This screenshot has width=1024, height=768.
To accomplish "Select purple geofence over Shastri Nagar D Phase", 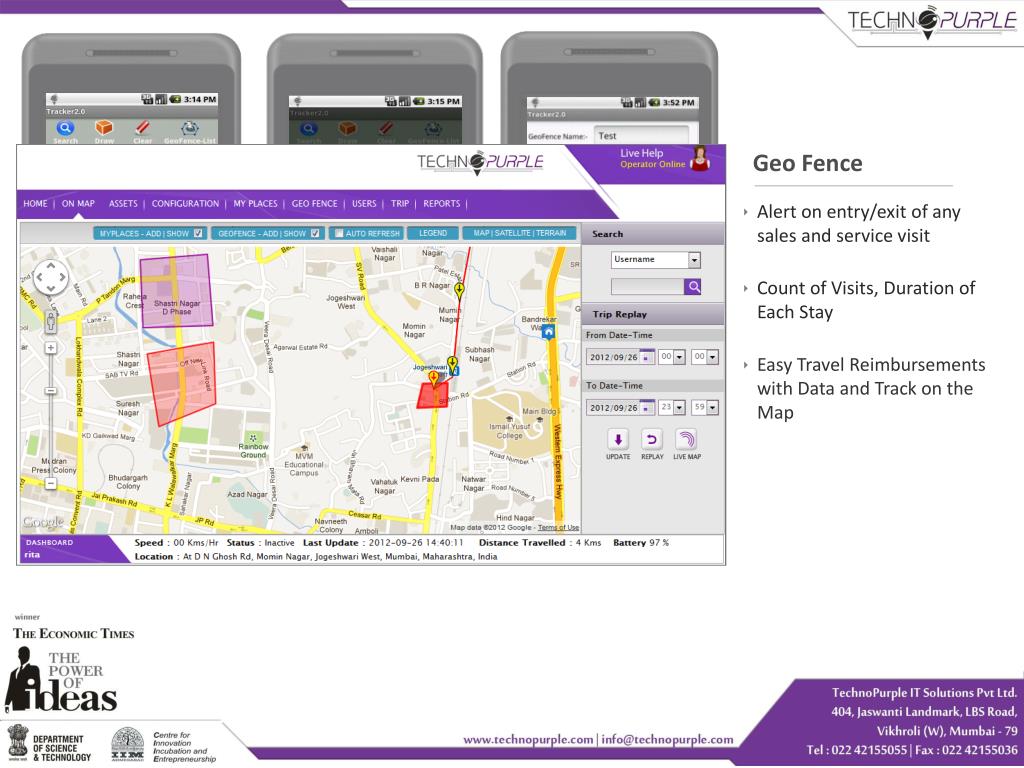I will pos(176,291).
